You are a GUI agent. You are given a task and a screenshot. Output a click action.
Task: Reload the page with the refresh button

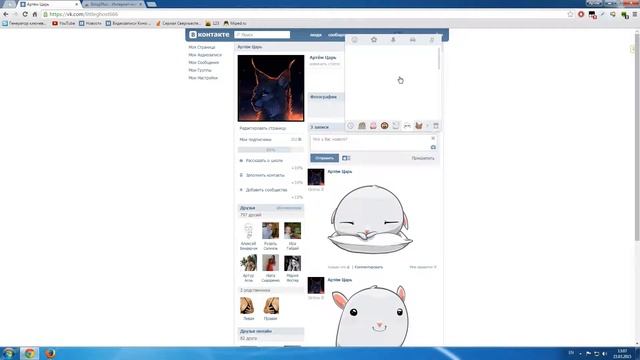click(x=25, y=14)
